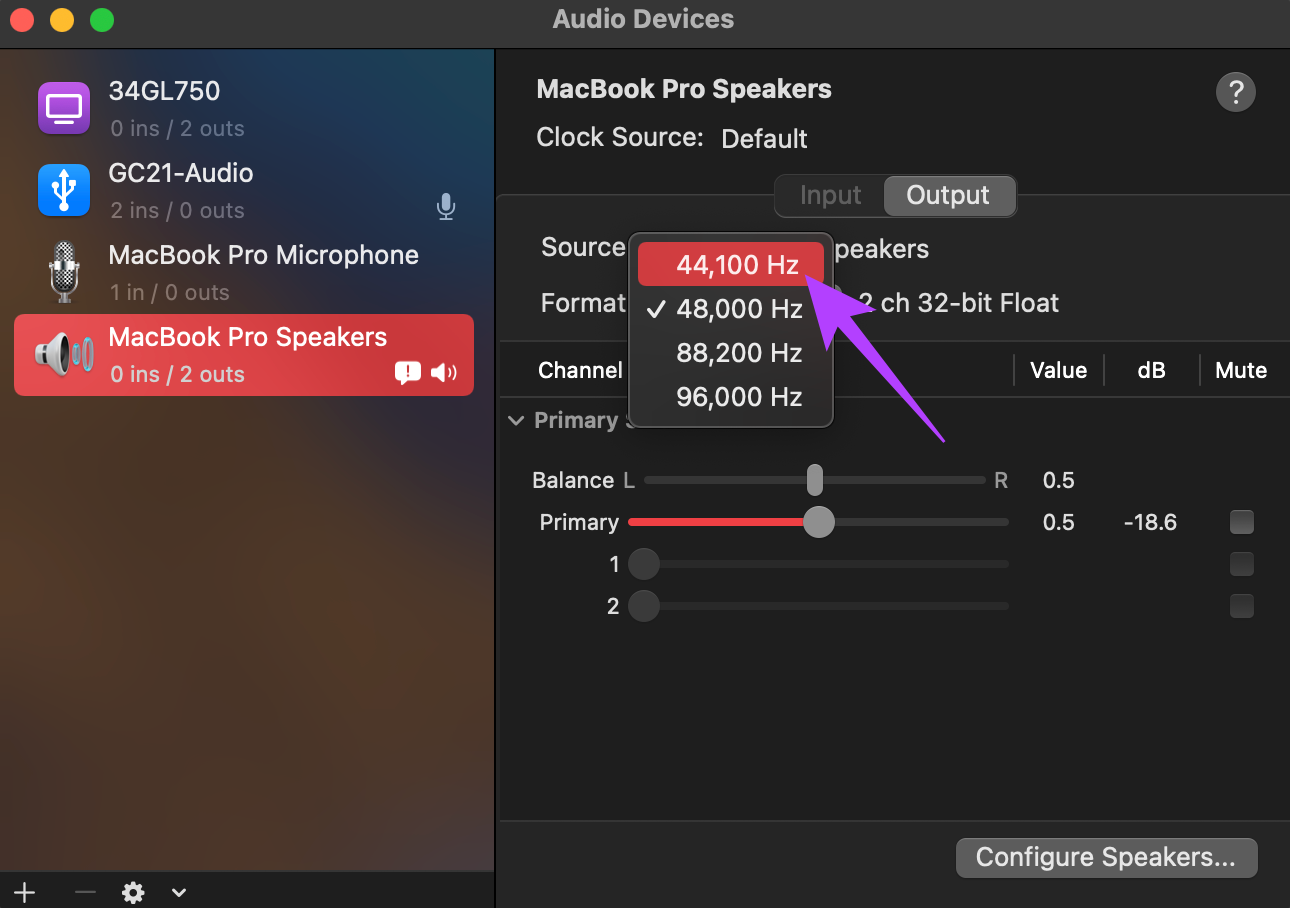Click the Configure Speakers button
Image resolution: width=1290 pixels, height=908 pixels.
tap(1106, 857)
